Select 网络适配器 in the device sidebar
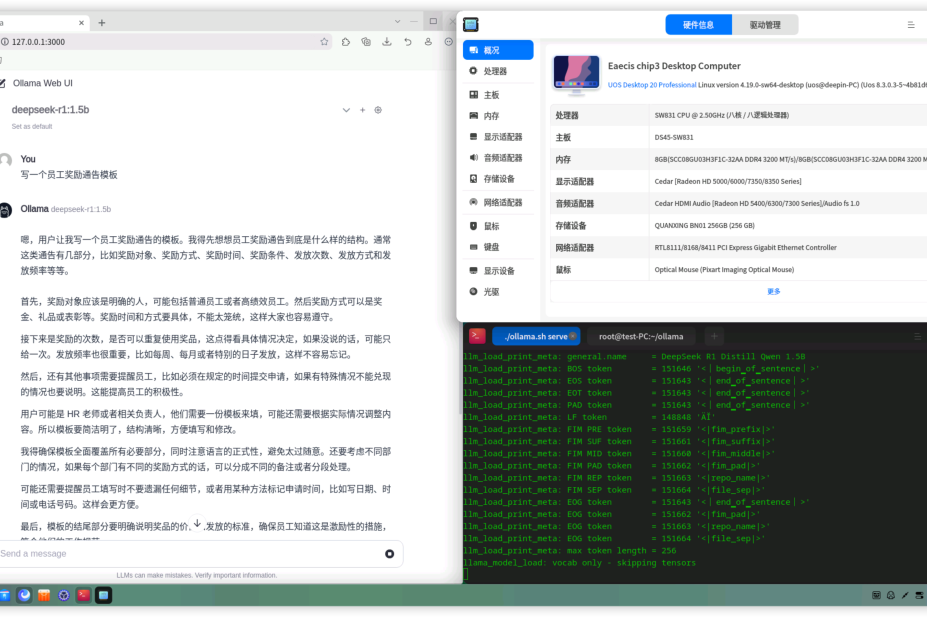Screen dimensions: 927x617 click(498, 203)
